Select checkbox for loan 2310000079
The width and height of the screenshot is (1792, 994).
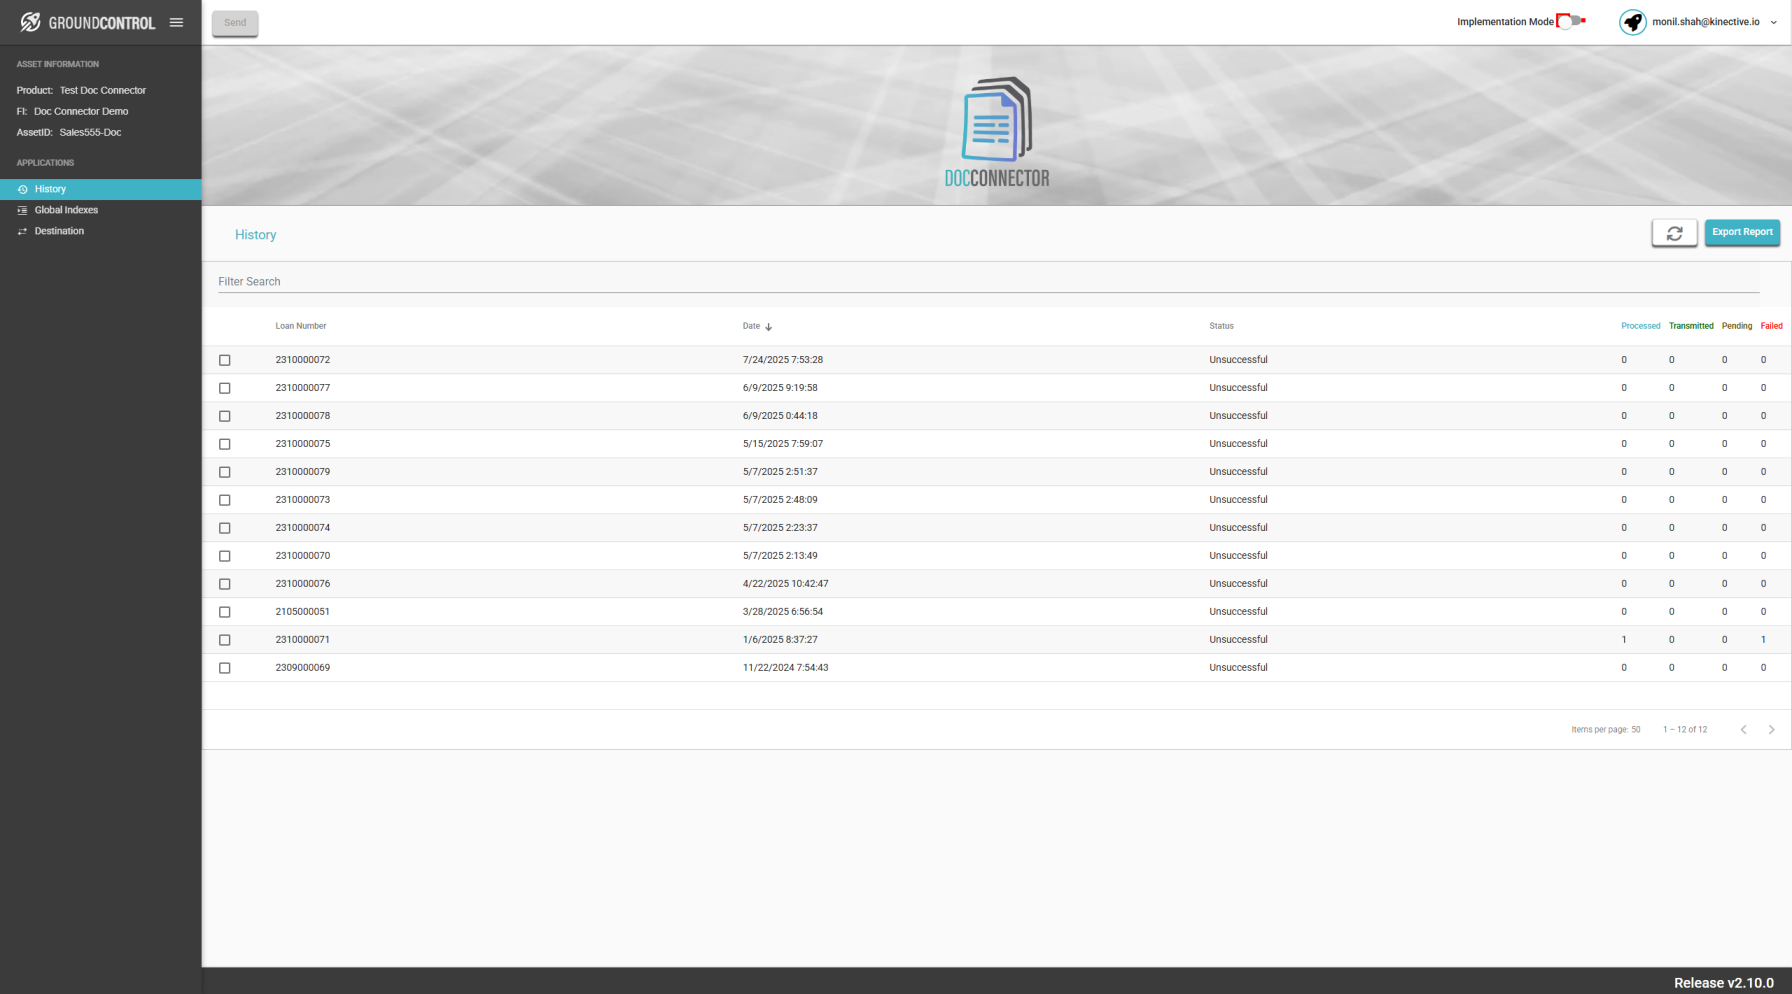tap(225, 472)
